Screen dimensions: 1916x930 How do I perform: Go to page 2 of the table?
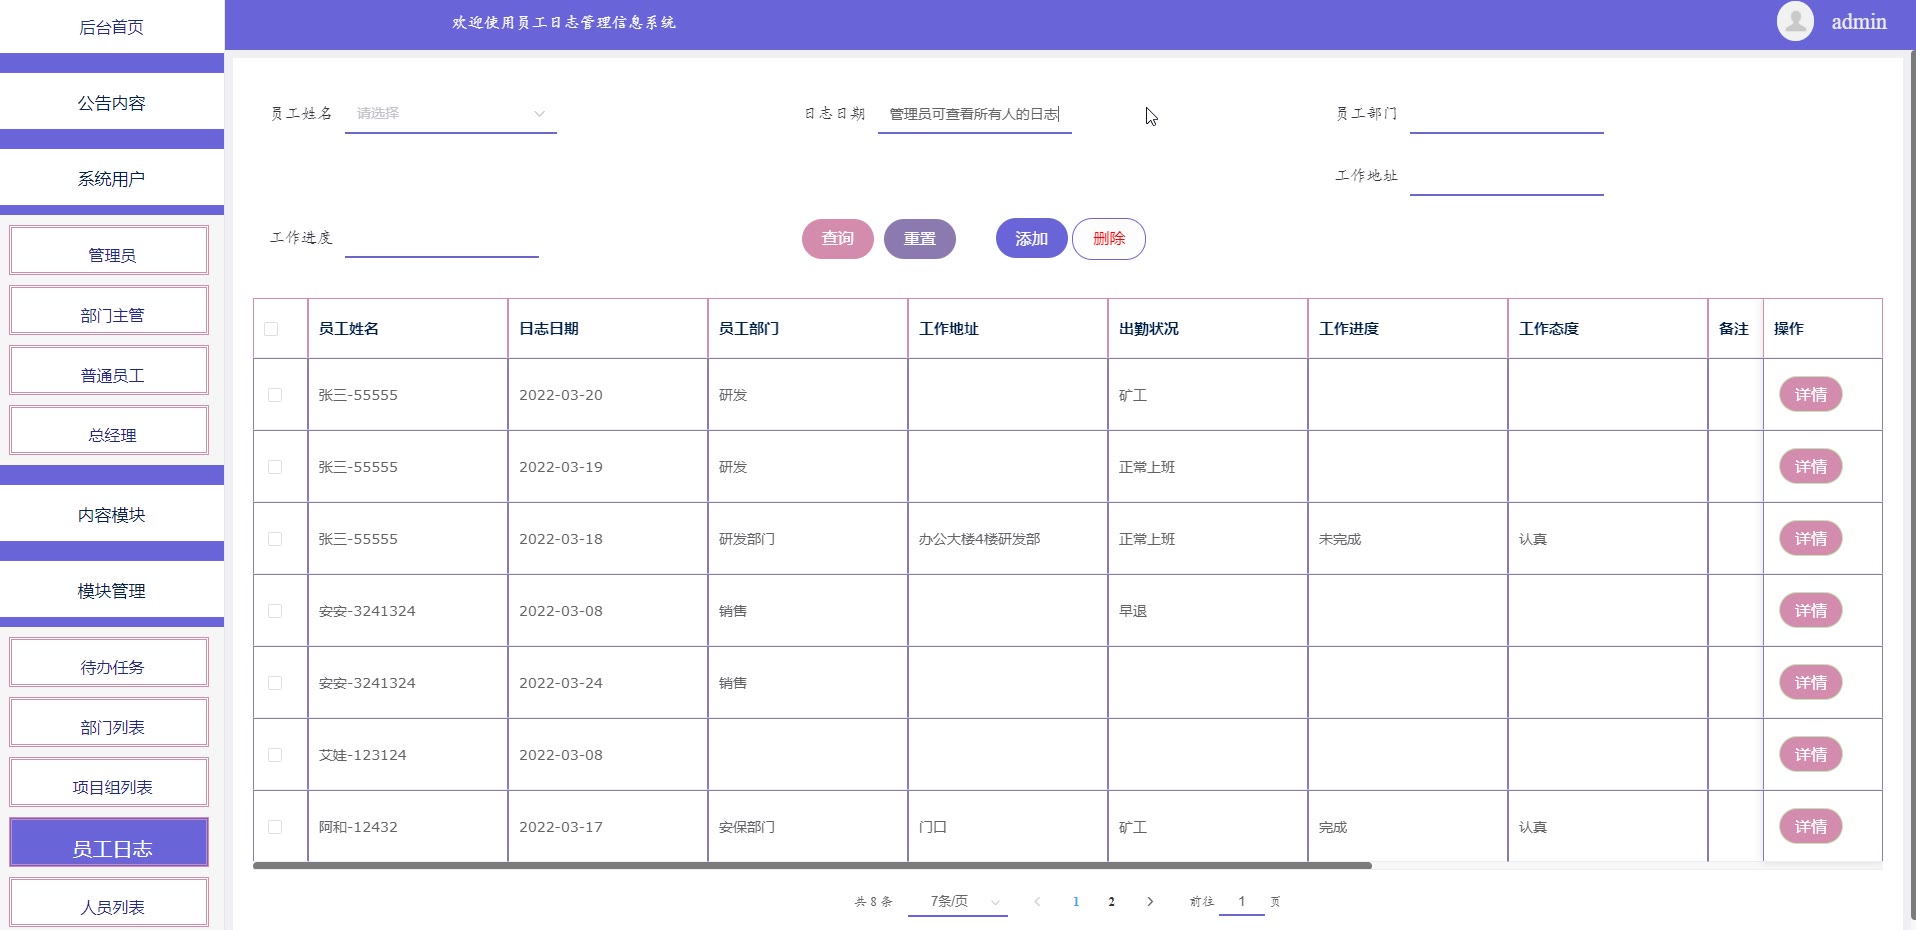click(x=1111, y=901)
